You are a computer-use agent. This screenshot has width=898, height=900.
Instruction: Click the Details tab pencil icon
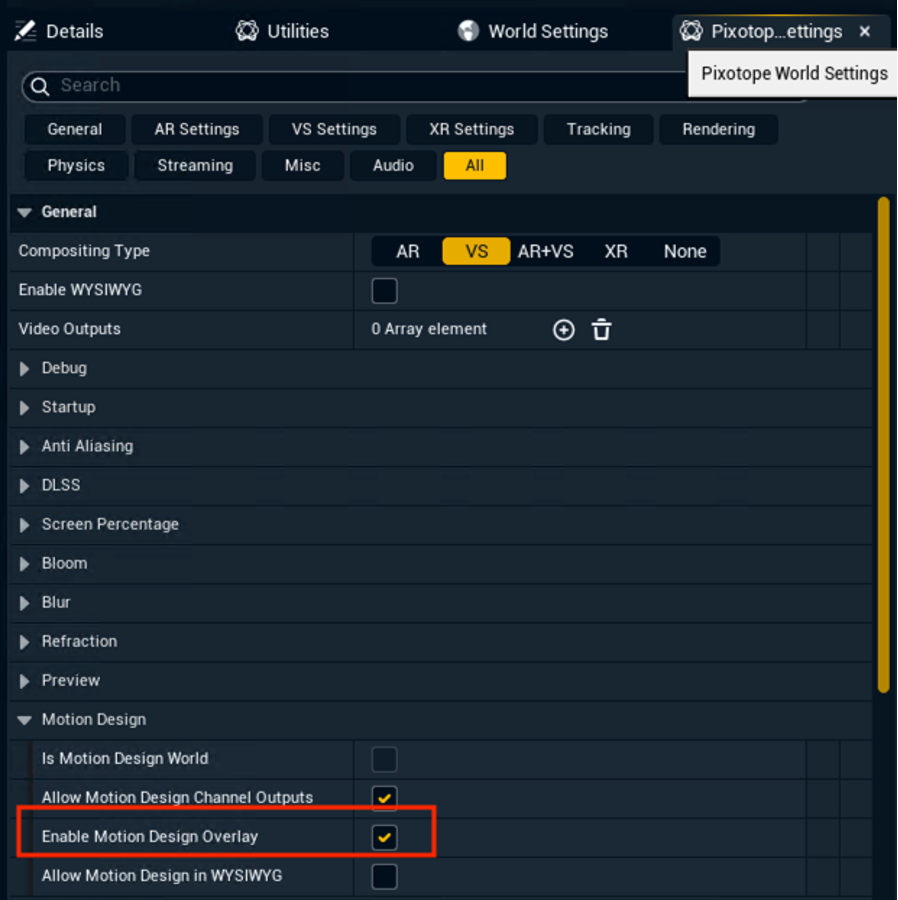[26, 31]
